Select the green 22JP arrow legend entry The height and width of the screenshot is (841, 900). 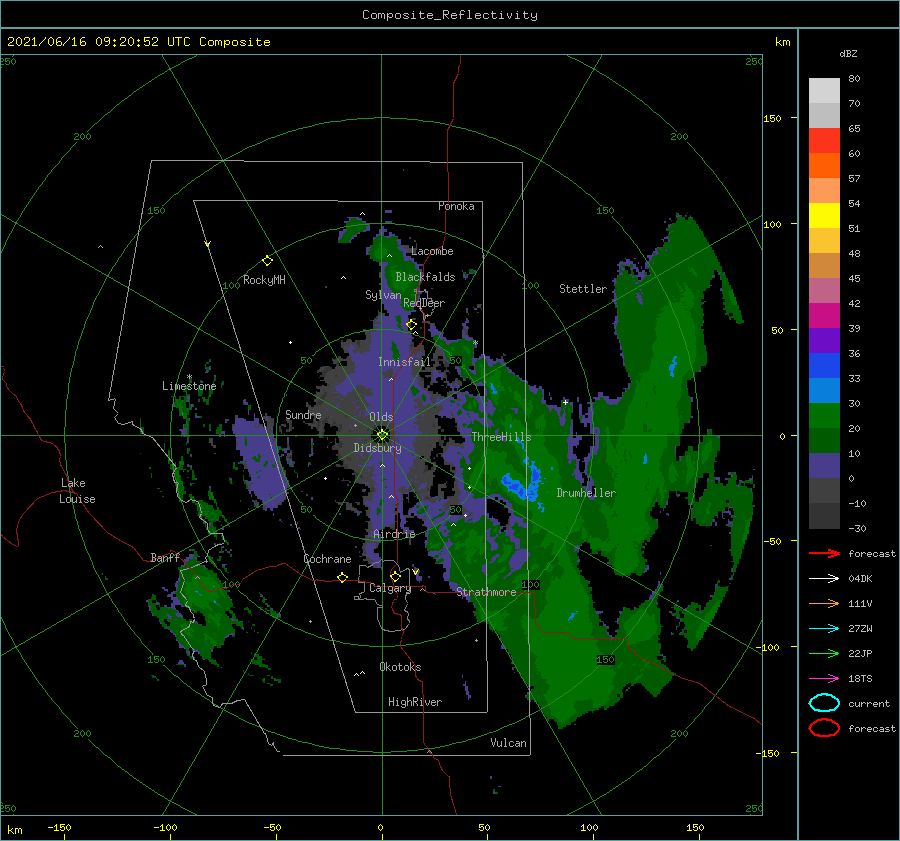[x=824, y=653]
